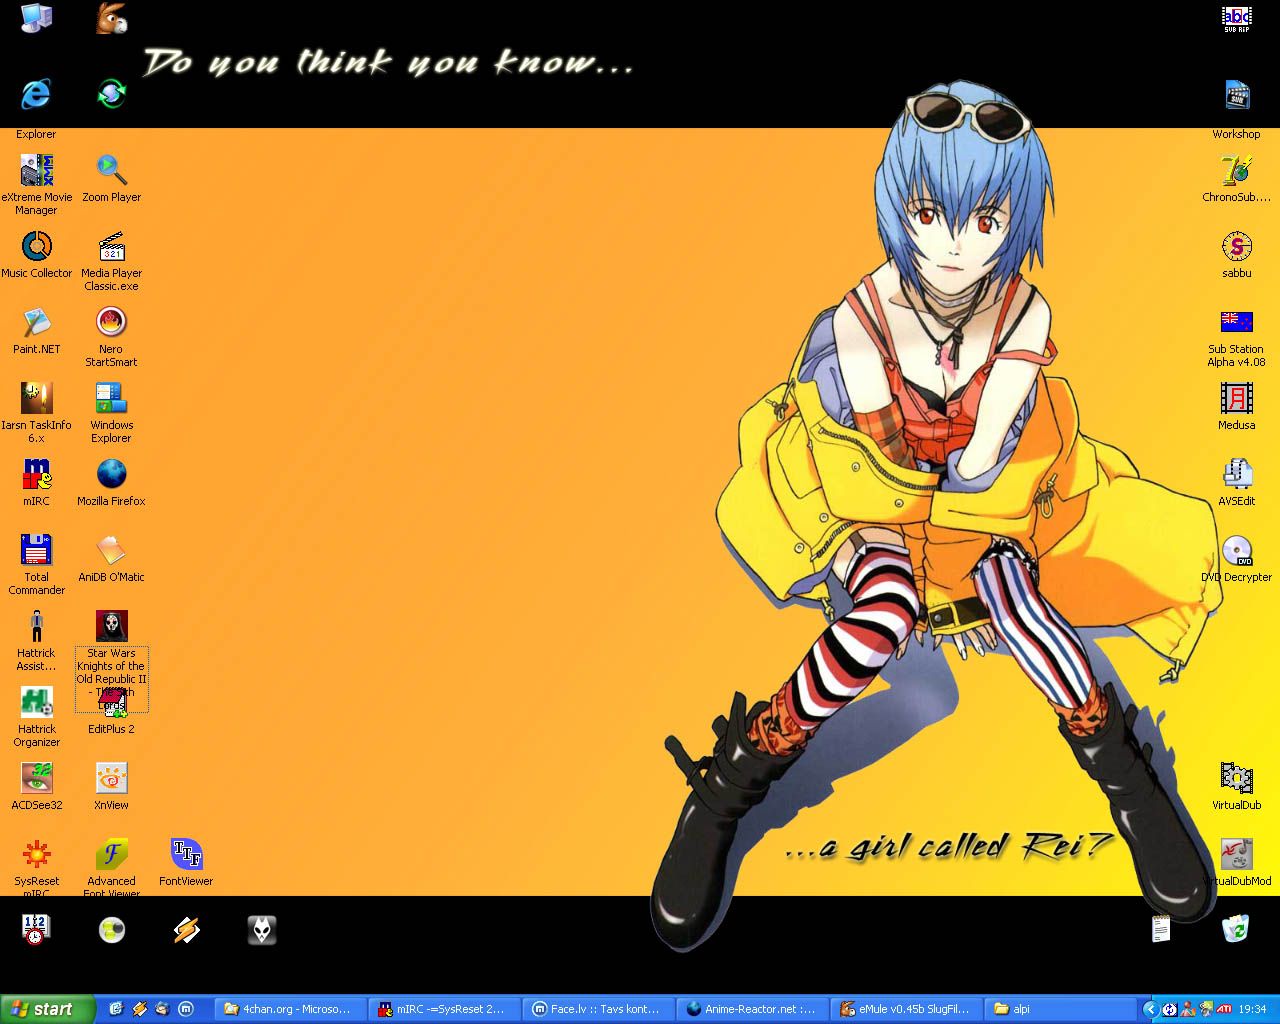Viewport: 1280px width, 1024px height.
Task: Launch DVD Decrypter icon
Action: (x=1237, y=550)
